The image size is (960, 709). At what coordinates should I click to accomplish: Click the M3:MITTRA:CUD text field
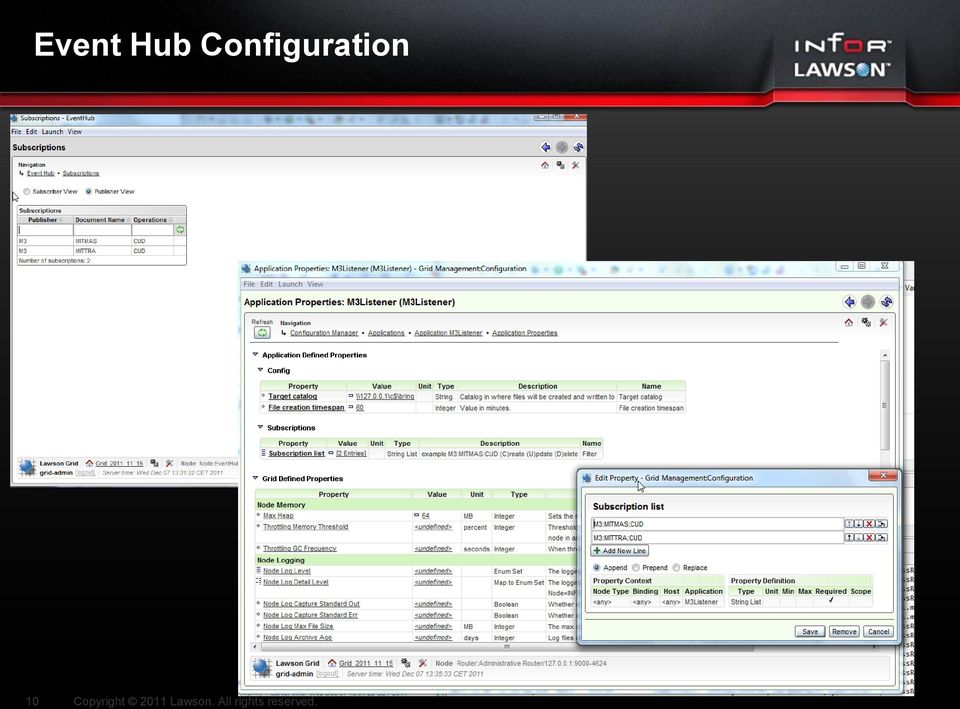pos(717,538)
